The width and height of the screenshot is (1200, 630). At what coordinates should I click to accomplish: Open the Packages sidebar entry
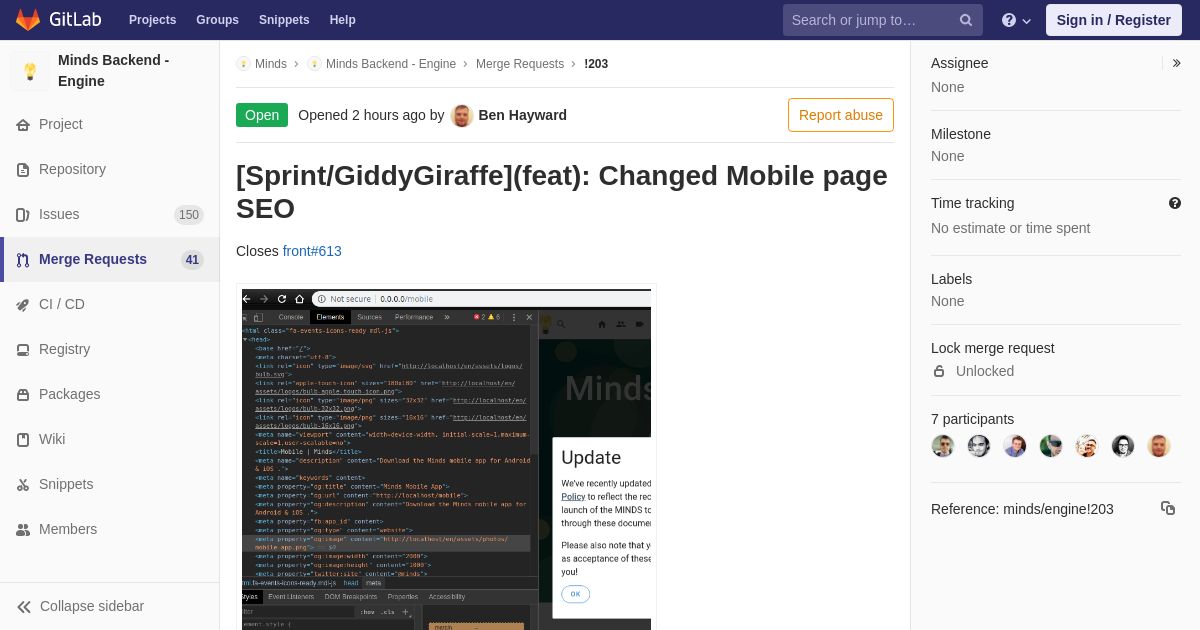point(110,394)
